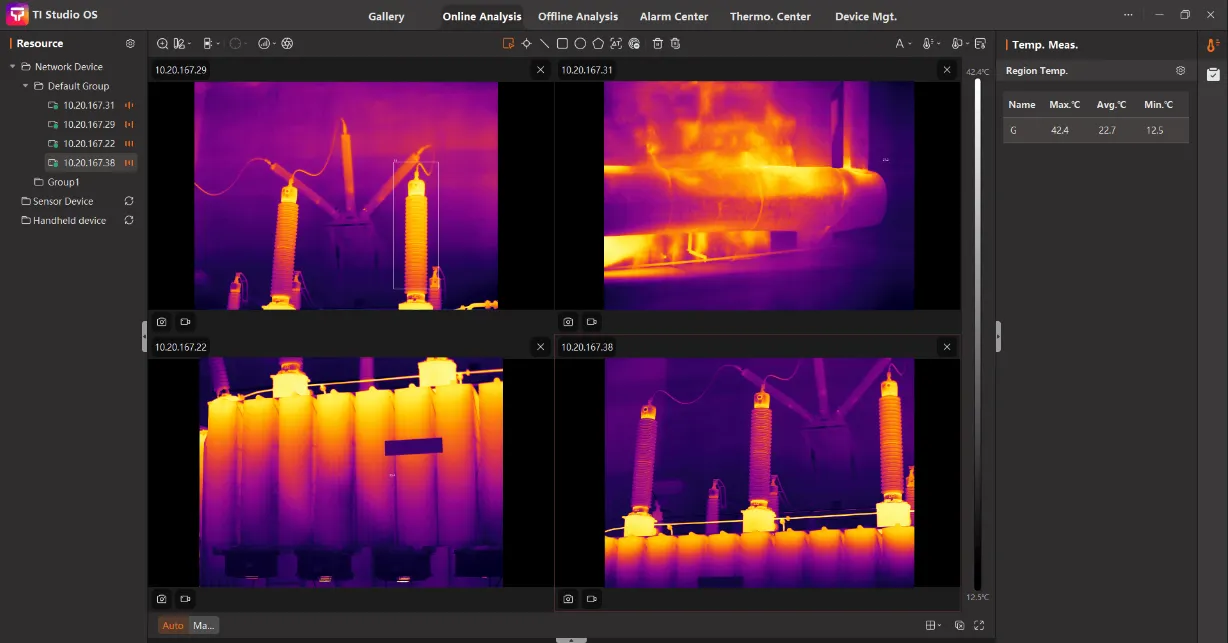
Task: Switch temperature range mode to Manual
Action: [203, 625]
